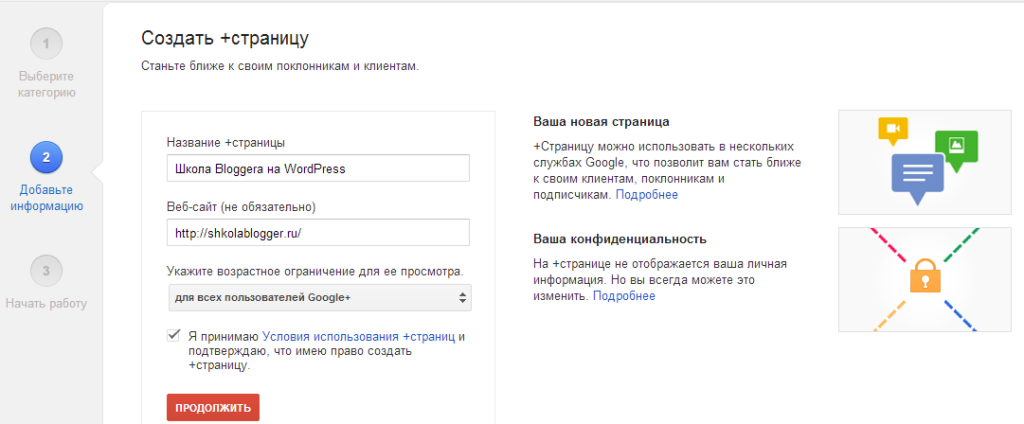Click 'Станьте ближе к своим поклонникам' subtitle
Screen dimensions: 1024x424
[x=280, y=67]
